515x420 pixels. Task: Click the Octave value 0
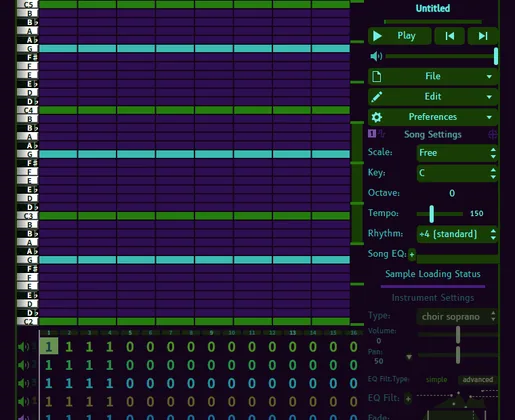tap(452, 193)
